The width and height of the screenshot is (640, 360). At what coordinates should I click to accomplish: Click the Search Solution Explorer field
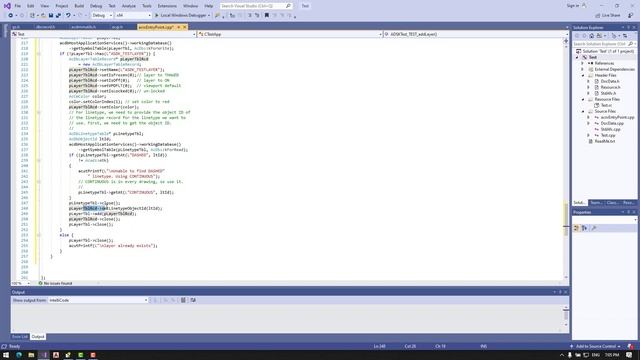click(604, 44)
